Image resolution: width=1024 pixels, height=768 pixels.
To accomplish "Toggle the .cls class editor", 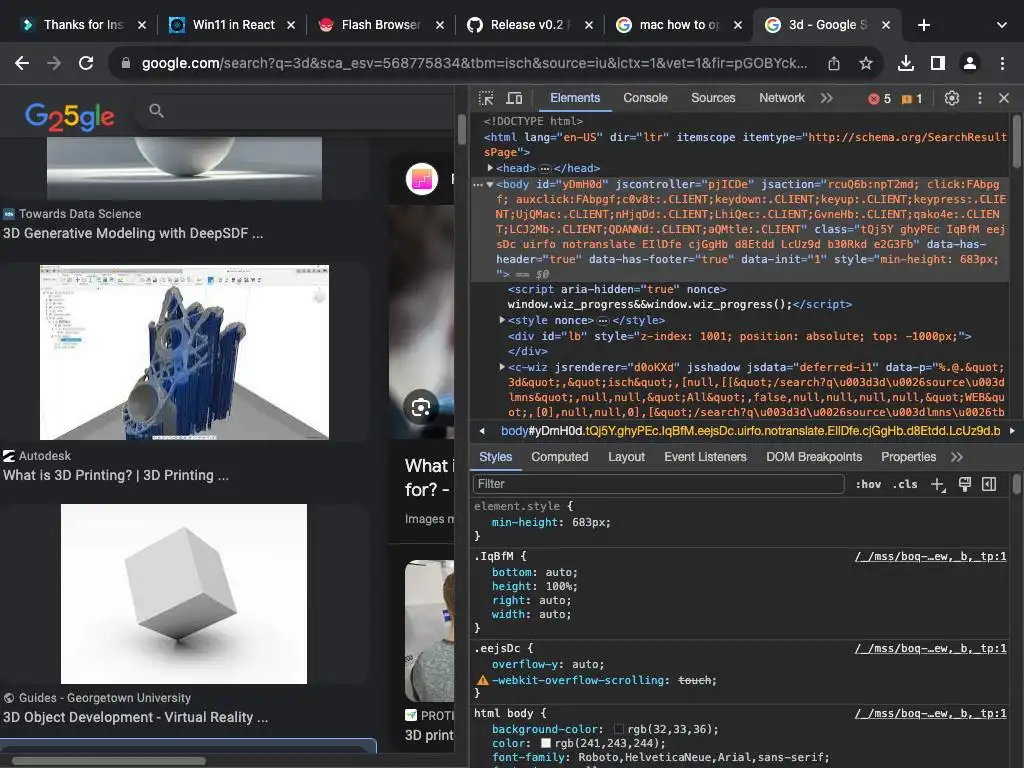I will [x=904, y=485].
